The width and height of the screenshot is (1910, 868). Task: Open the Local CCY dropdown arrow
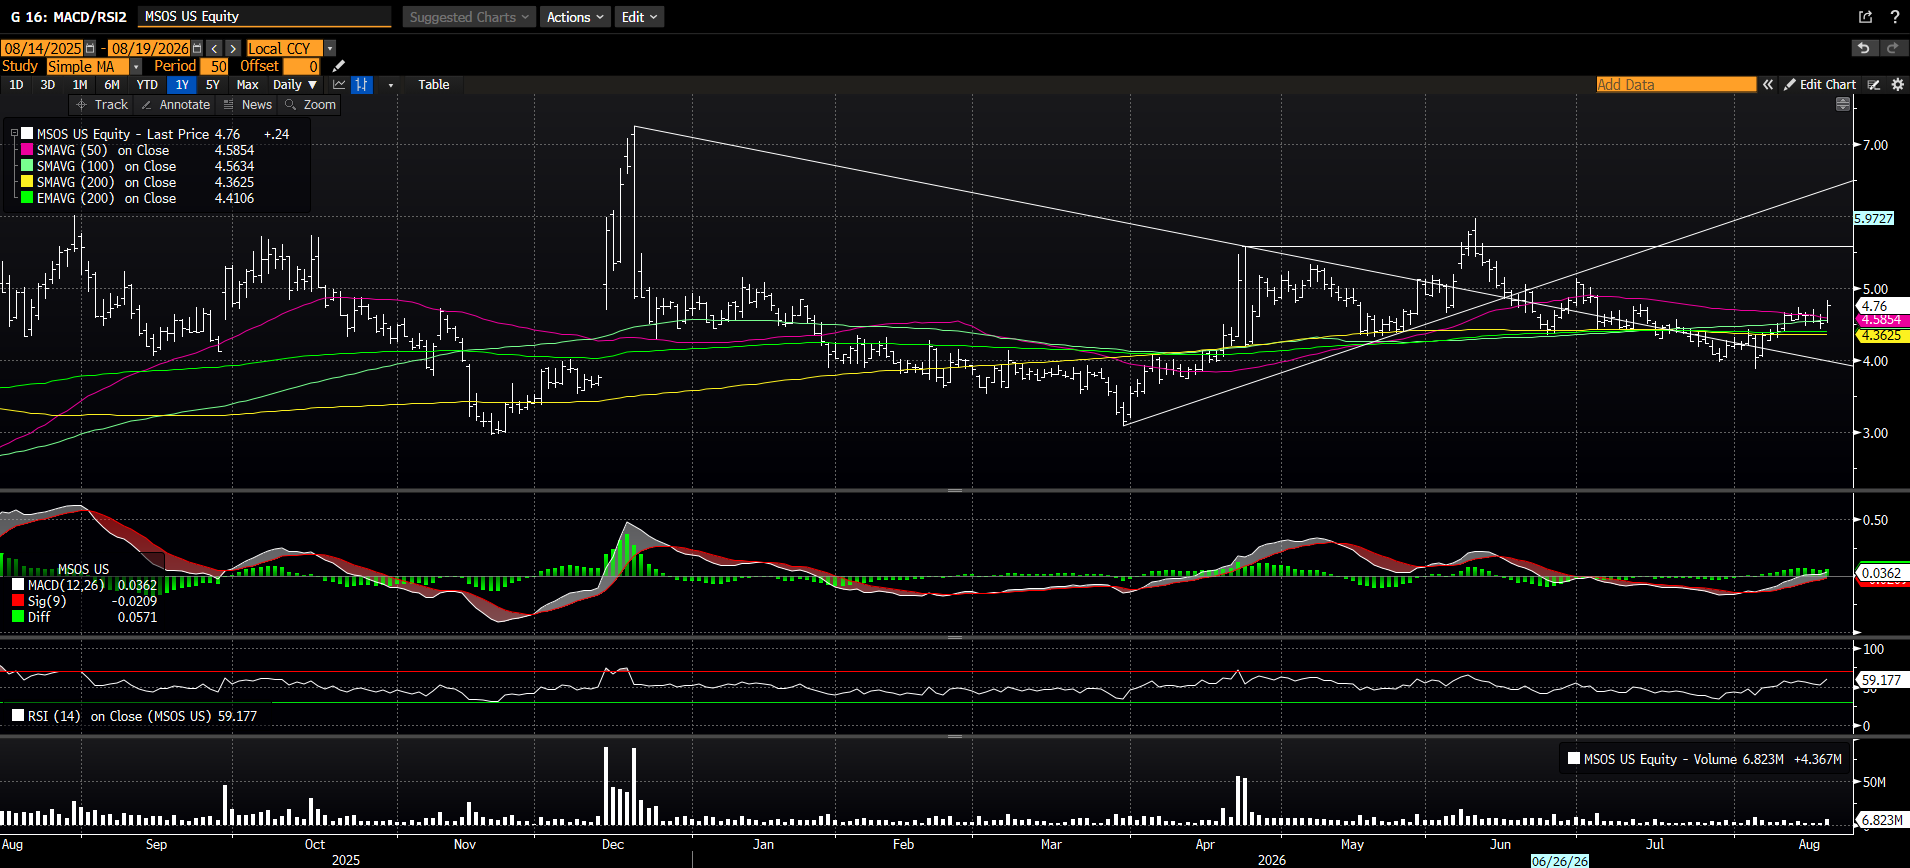point(330,48)
